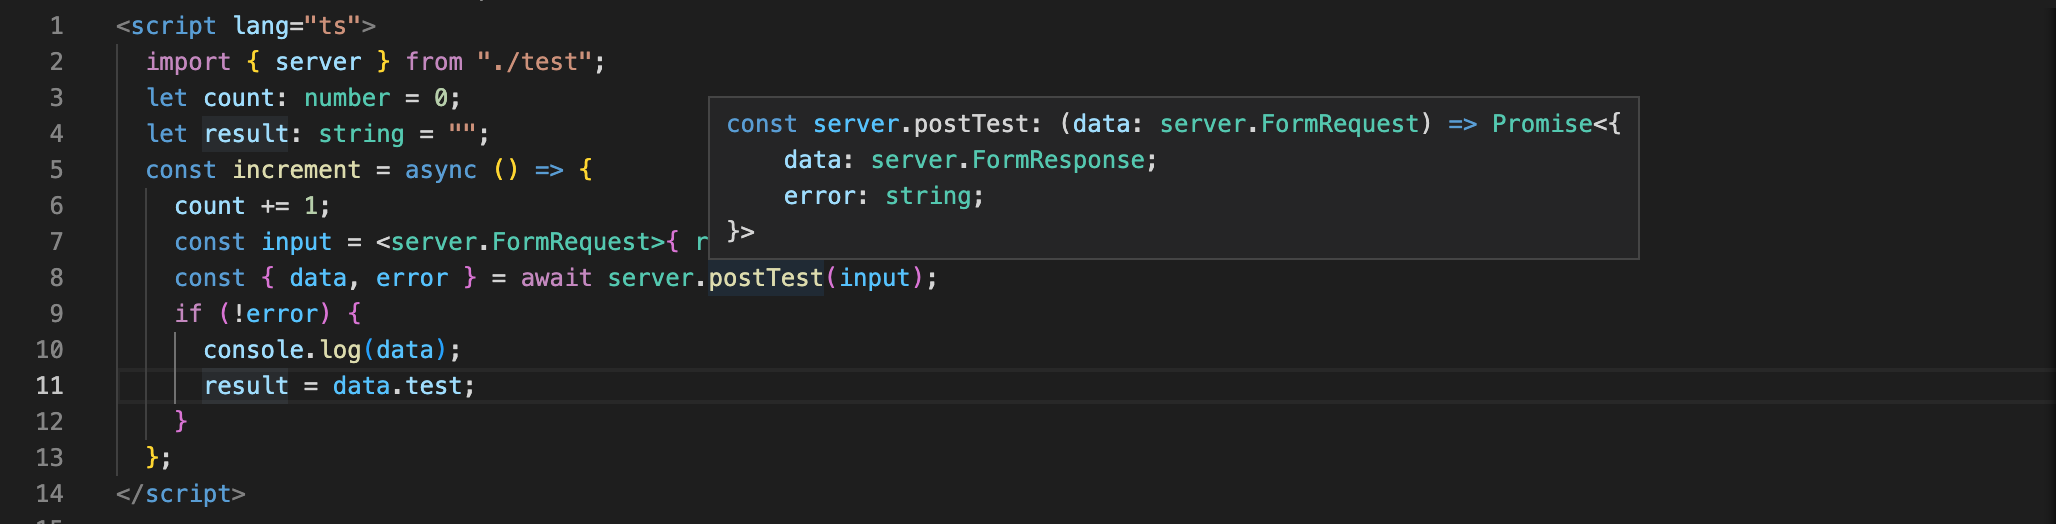Click line number 14 in the gutter
Screen dimensions: 2056x524
50,494
